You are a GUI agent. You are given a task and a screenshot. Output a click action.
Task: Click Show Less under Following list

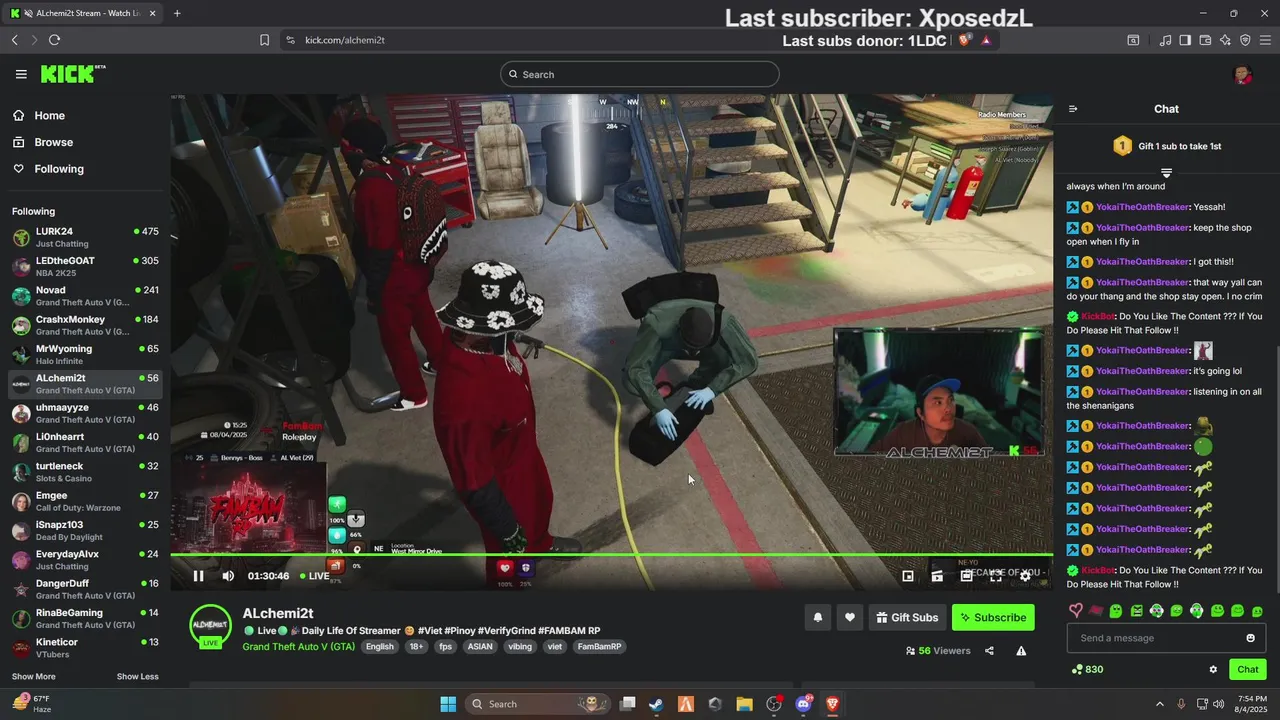(x=137, y=677)
